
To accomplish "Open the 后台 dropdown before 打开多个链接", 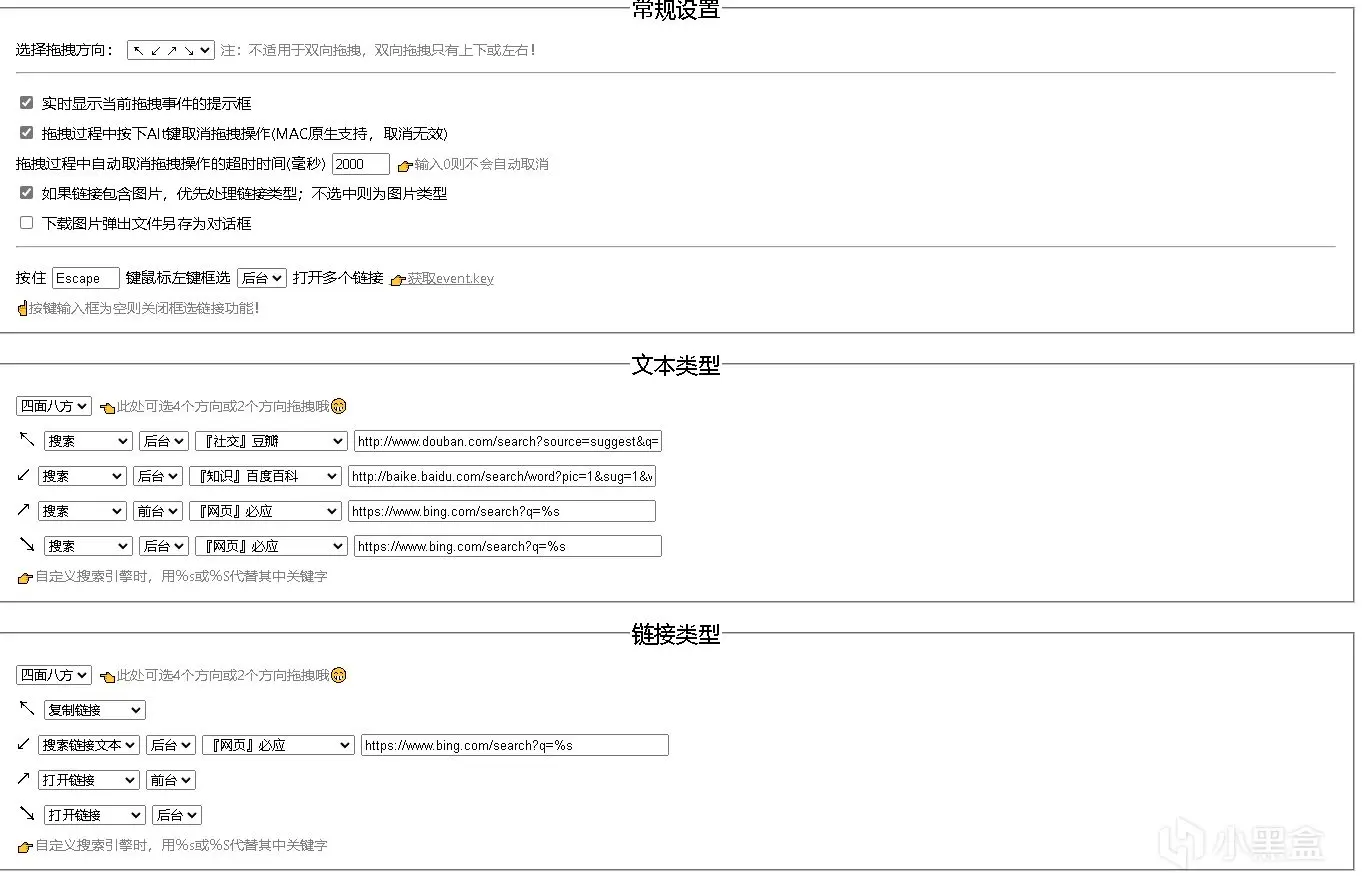I will 262,278.
